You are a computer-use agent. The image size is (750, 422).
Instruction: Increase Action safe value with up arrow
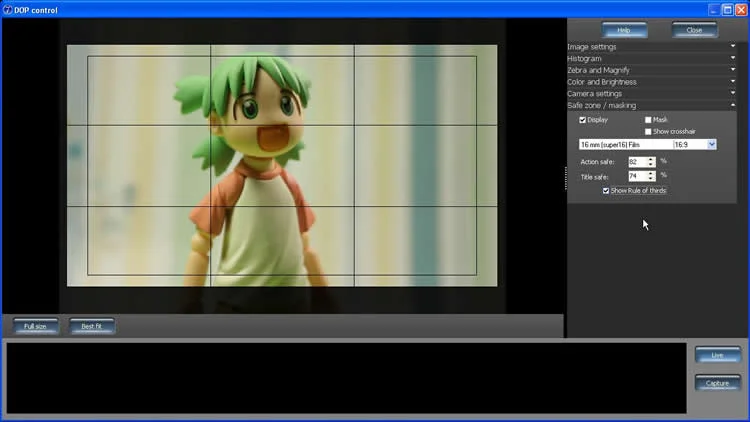[x=651, y=158]
